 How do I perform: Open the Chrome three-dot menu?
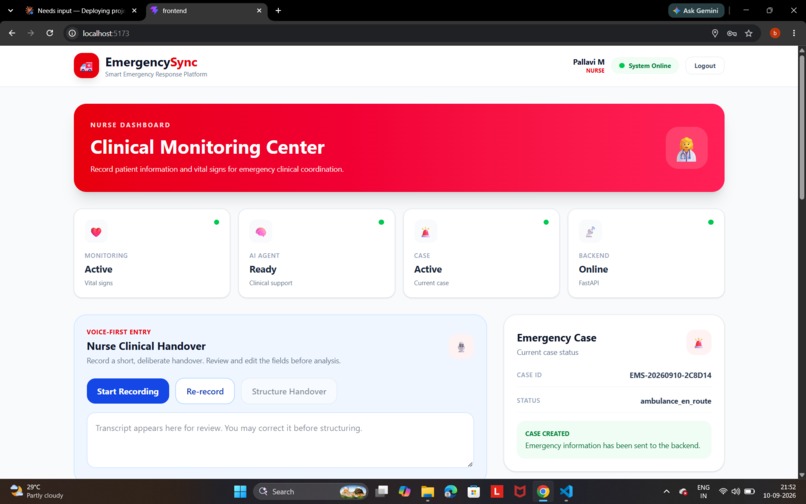point(794,33)
